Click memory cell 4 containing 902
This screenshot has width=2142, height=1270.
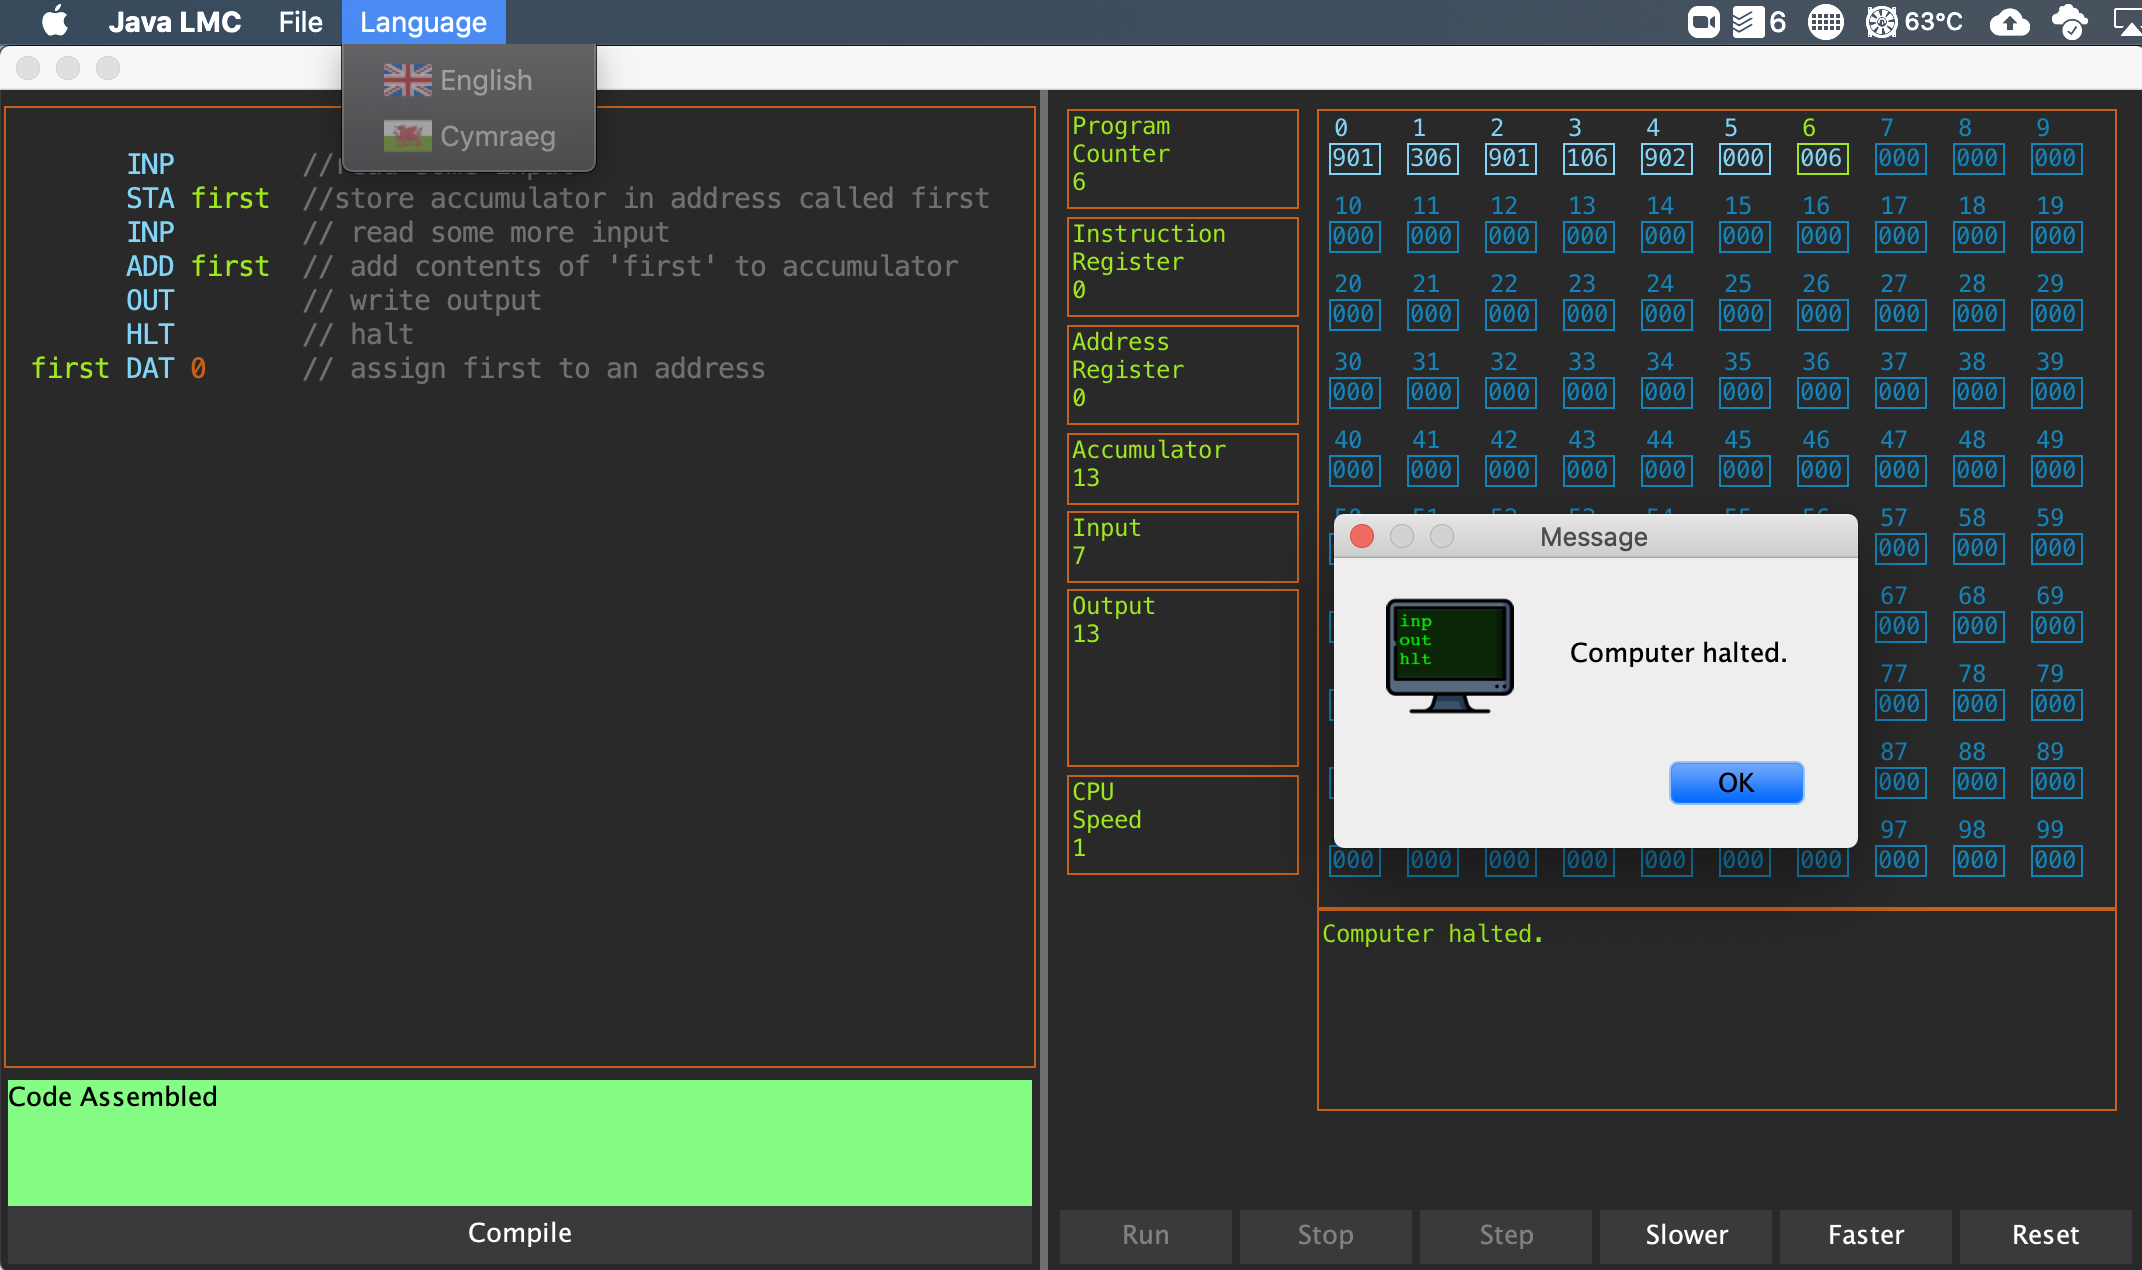pyautogui.click(x=1666, y=158)
